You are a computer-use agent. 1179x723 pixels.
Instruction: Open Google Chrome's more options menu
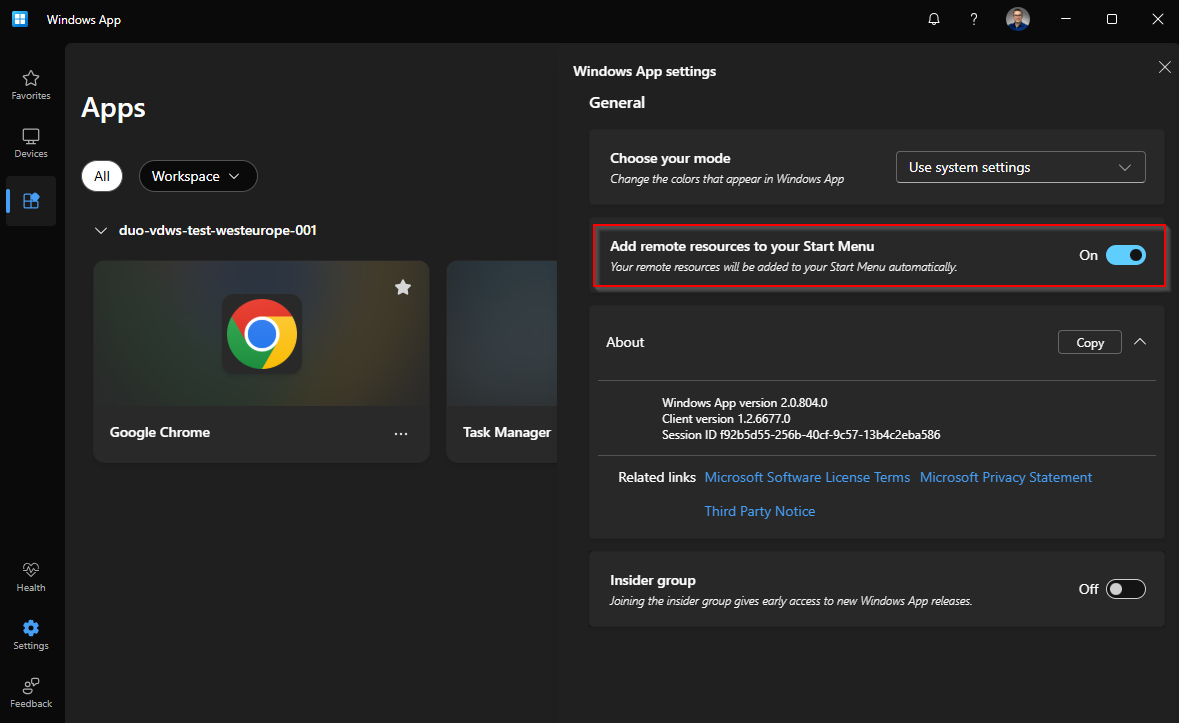tap(401, 433)
